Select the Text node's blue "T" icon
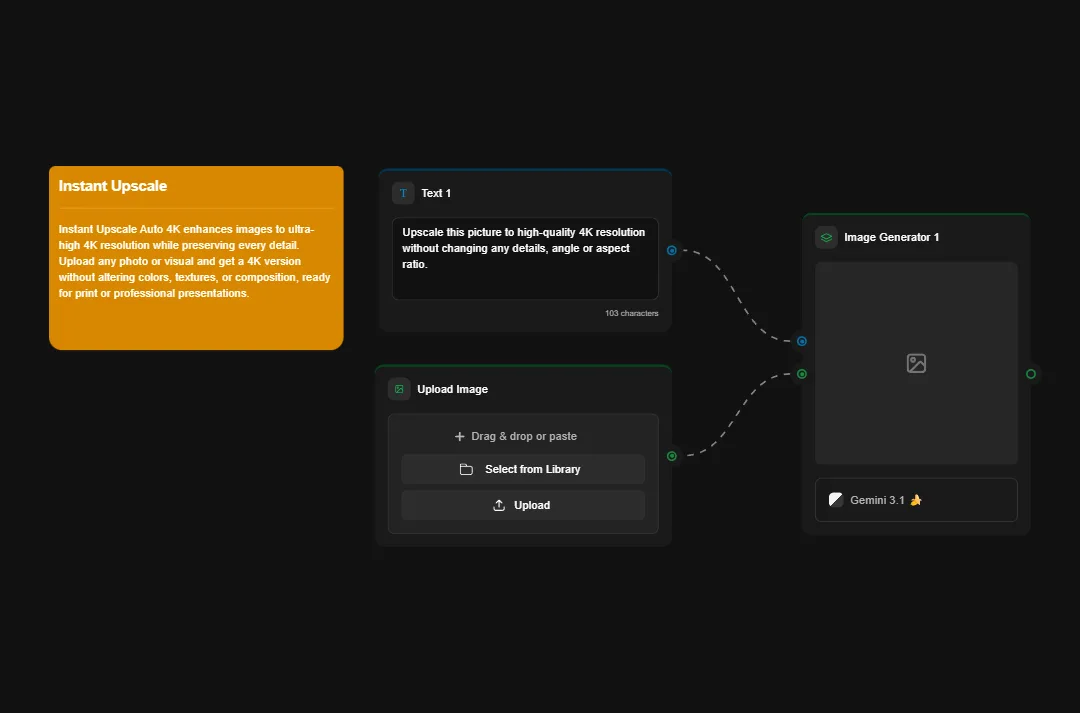This screenshot has width=1080, height=713. click(x=403, y=193)
